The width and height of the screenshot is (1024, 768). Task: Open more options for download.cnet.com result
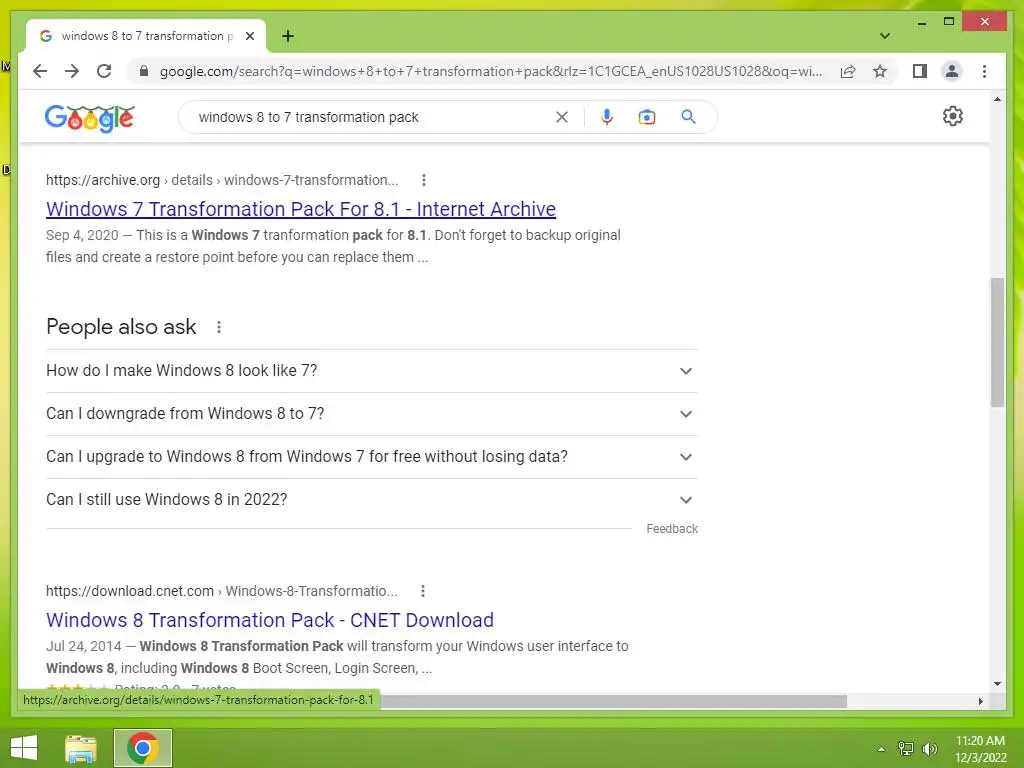[x=423, y=591]
